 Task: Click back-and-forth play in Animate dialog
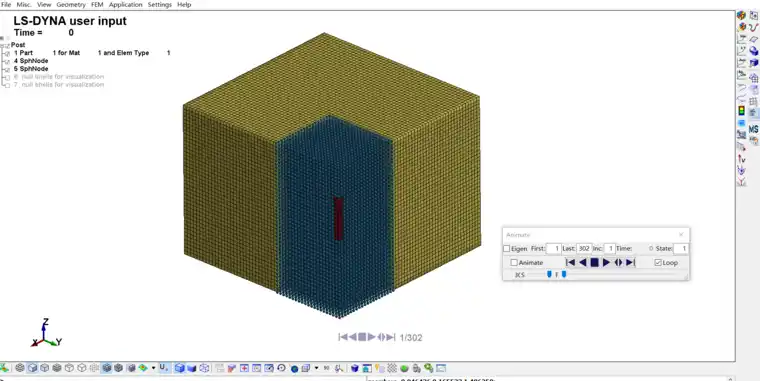[x=618, y=263]
